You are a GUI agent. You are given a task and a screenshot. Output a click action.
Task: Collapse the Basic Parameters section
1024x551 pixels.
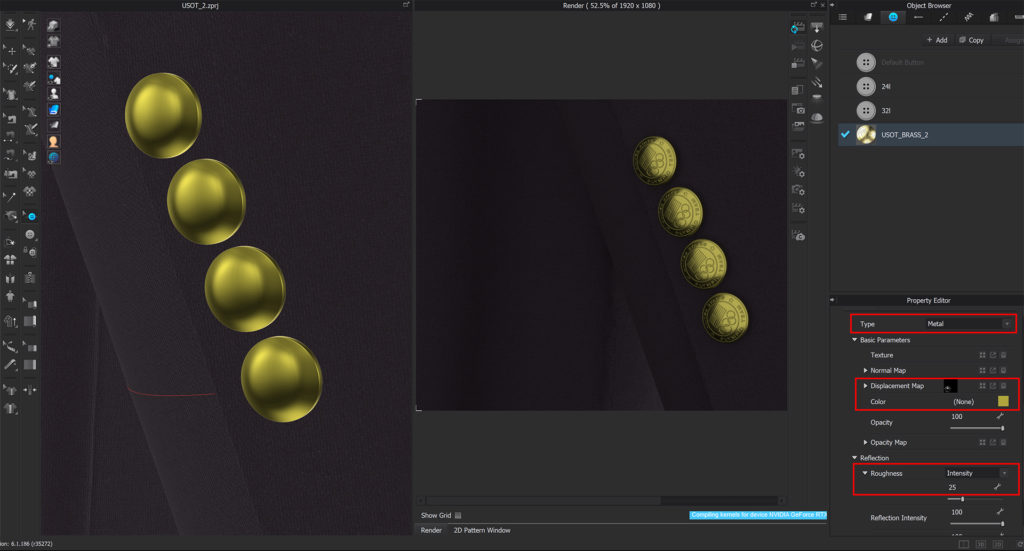pyautogui.click(x=854, y=339)
